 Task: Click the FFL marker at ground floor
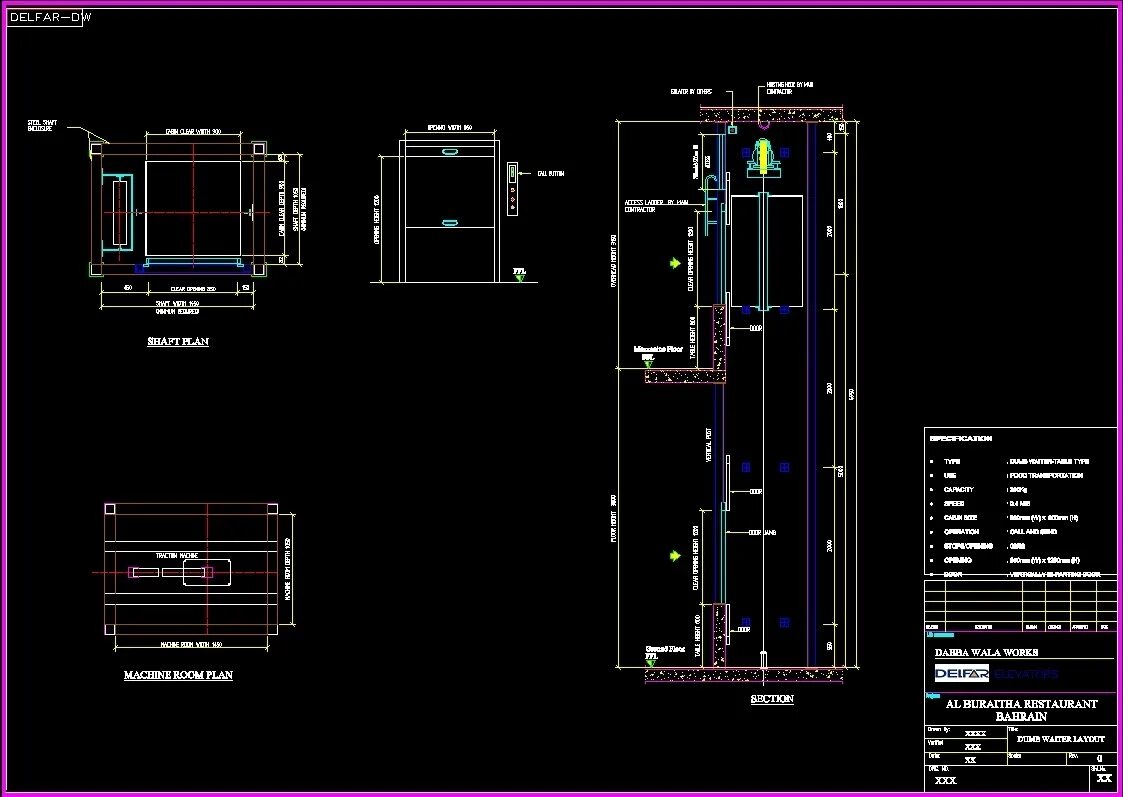(x=652, y=662)
